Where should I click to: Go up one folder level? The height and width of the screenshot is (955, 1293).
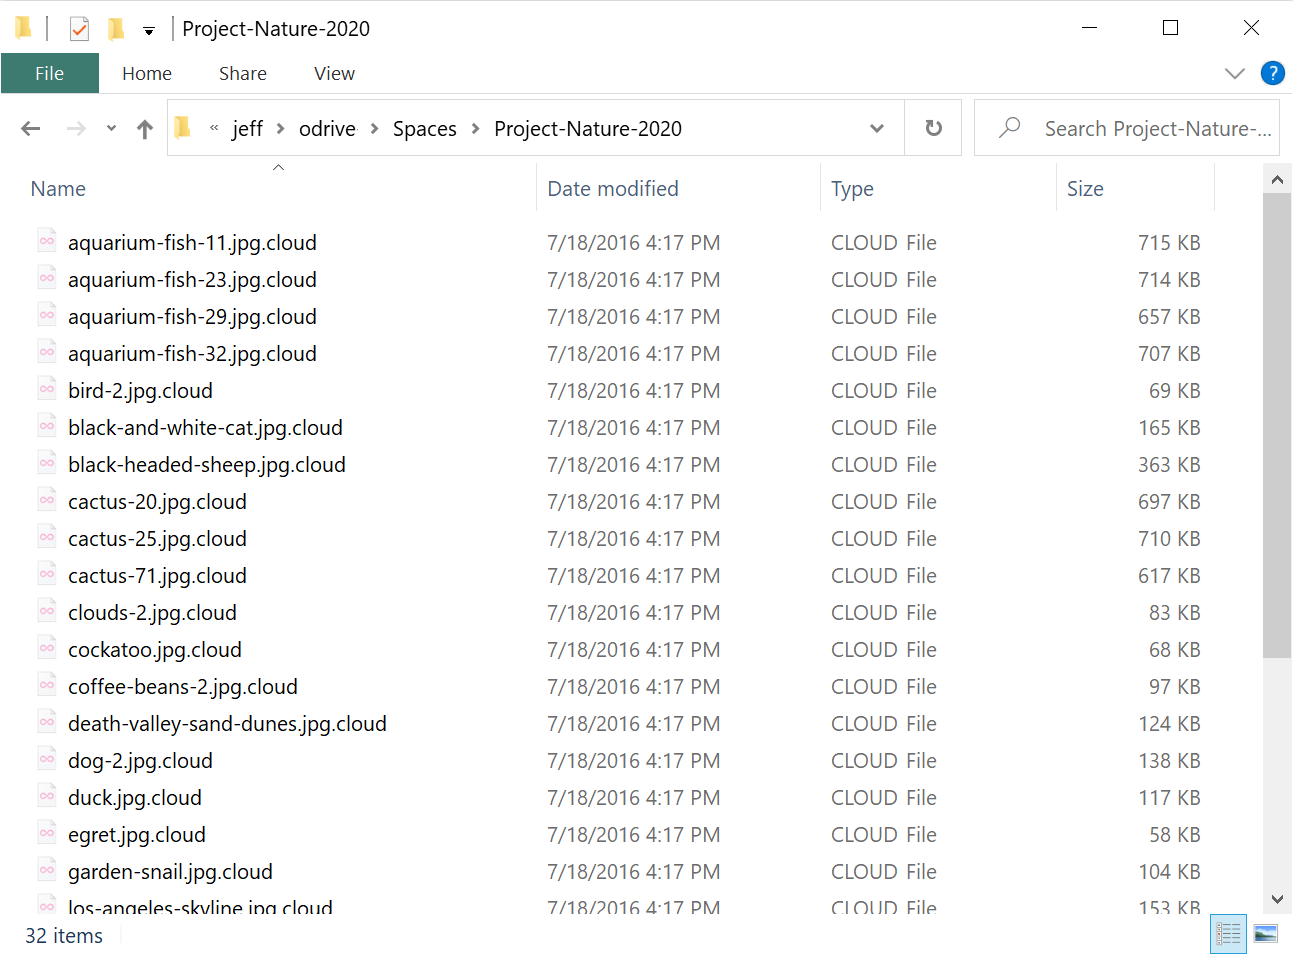coord(145,129)
